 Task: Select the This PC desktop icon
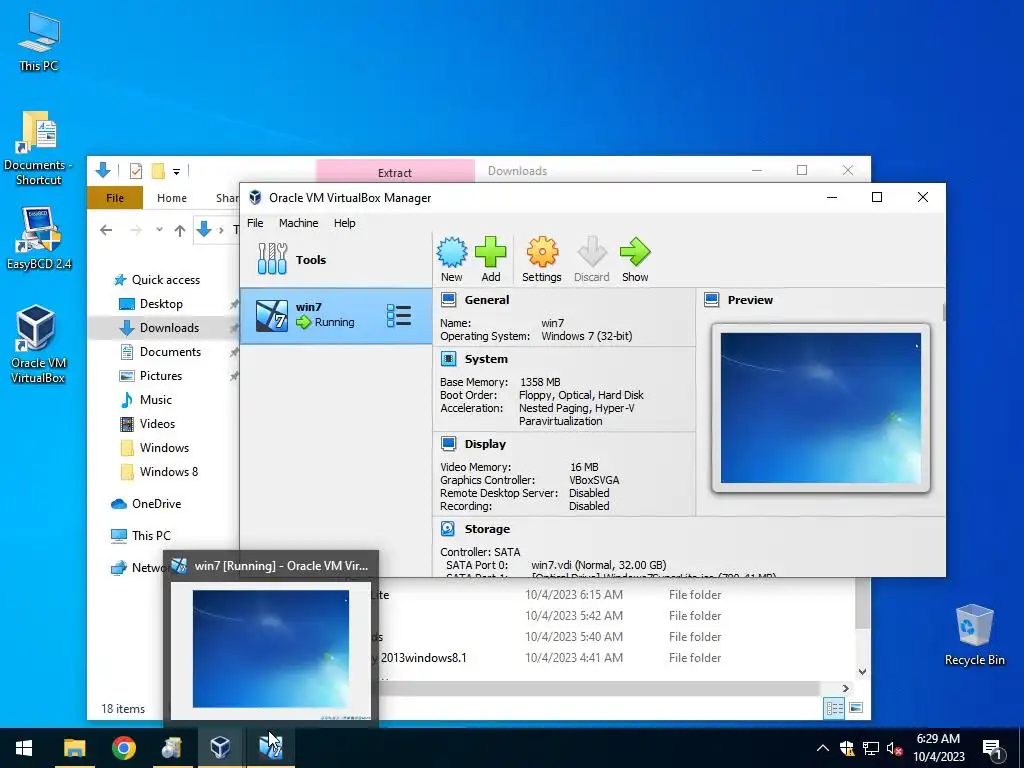(x=39, y=41)
